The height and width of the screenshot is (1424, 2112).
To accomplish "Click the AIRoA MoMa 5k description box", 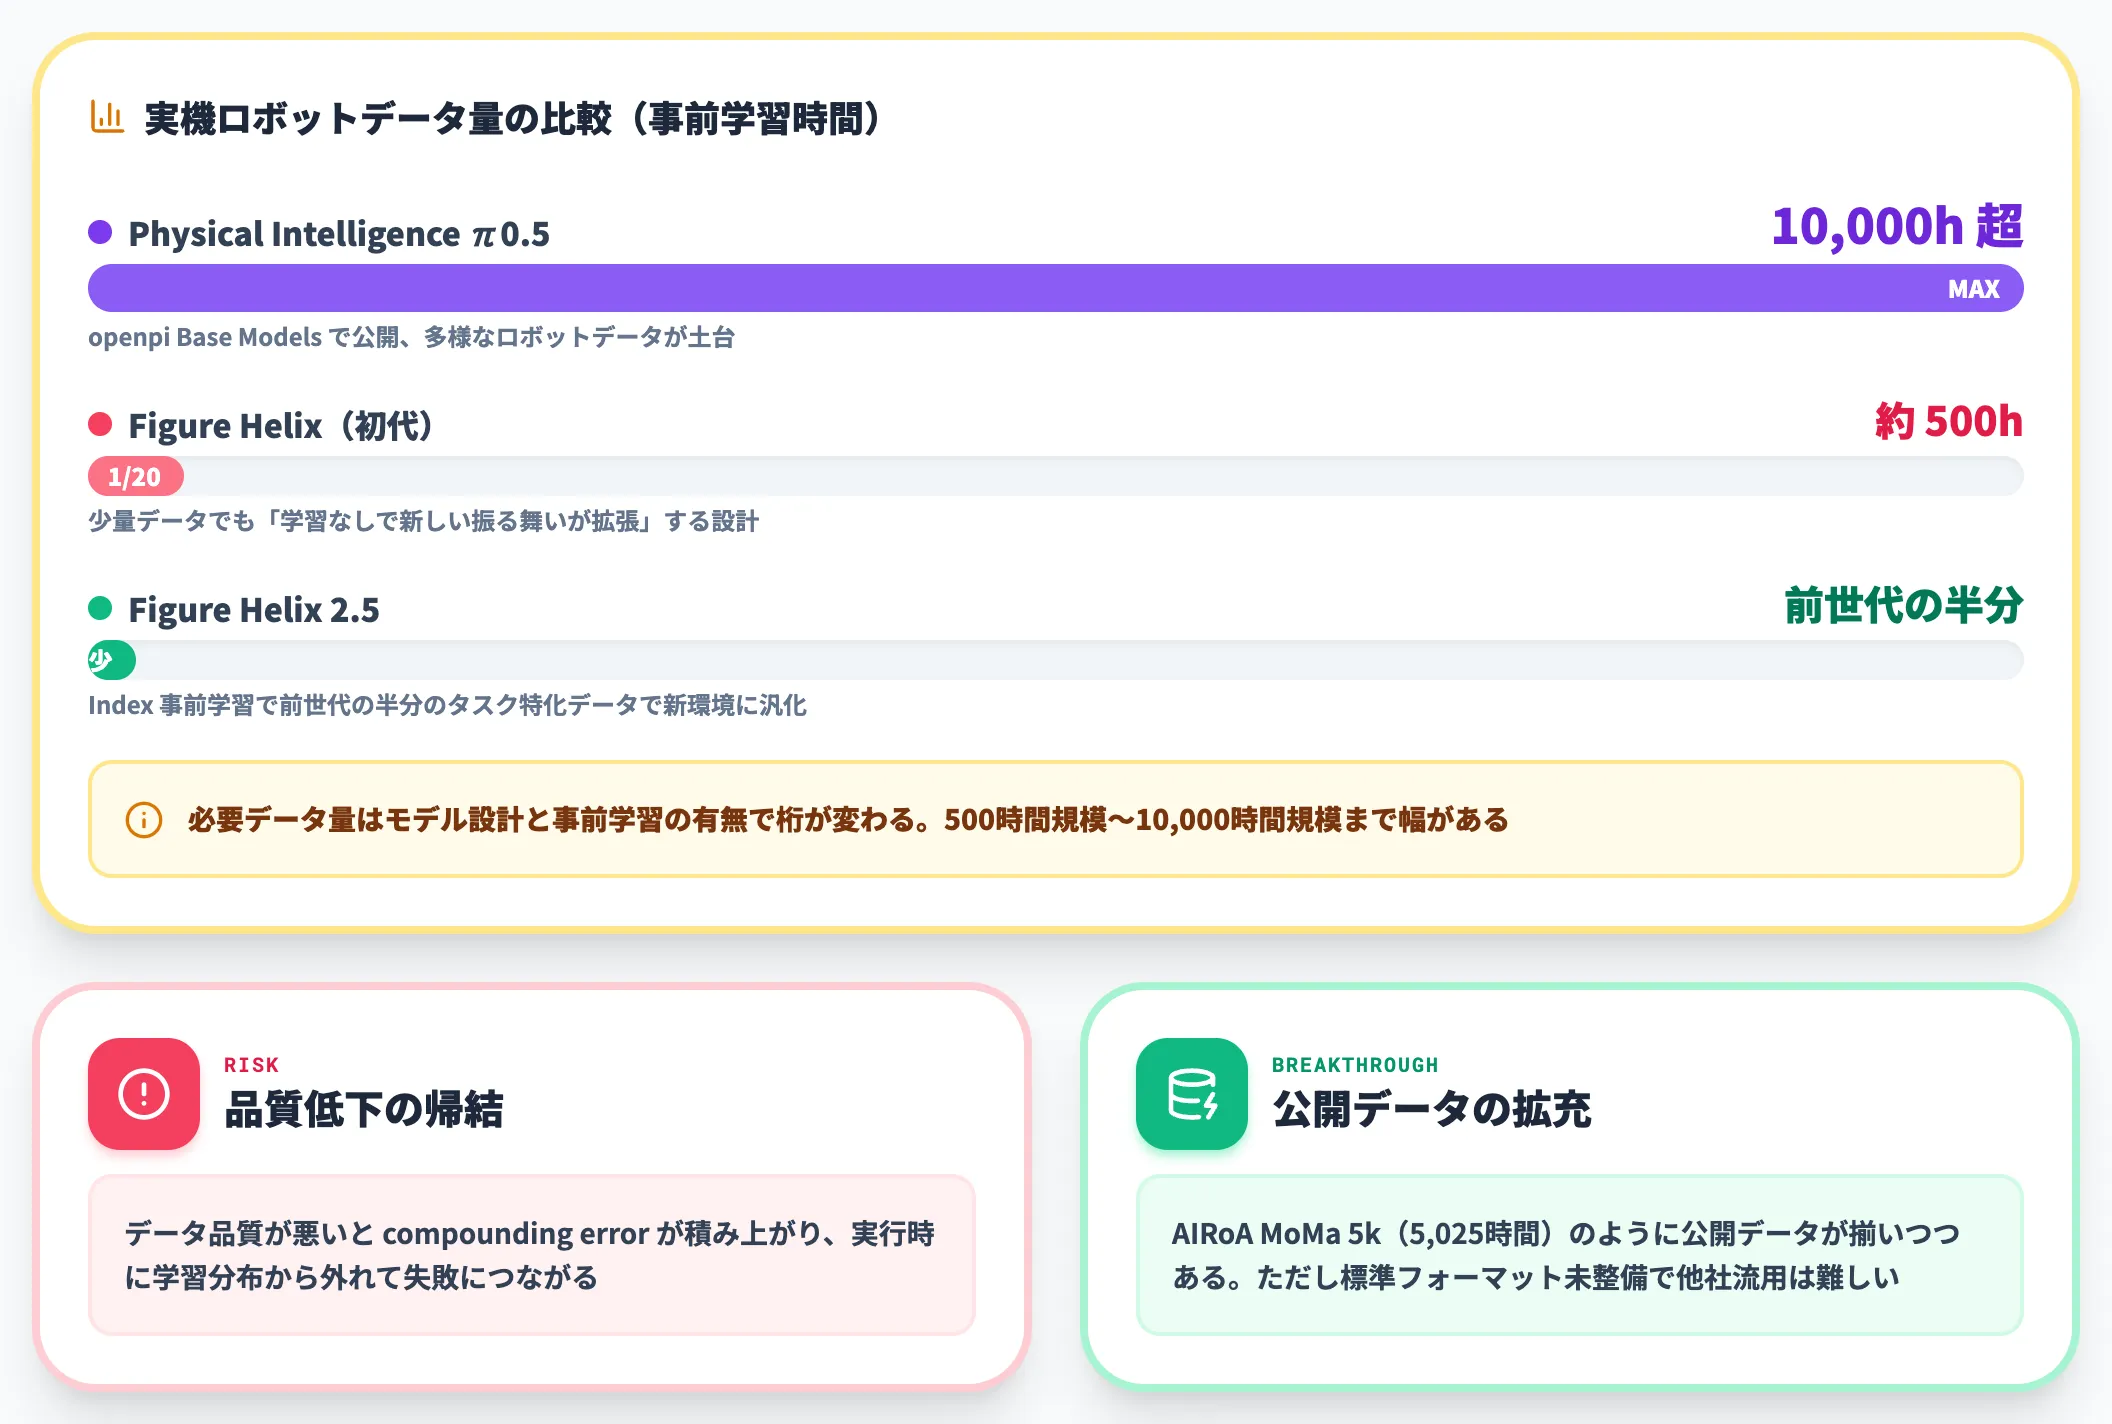I will (1580, 1255).
